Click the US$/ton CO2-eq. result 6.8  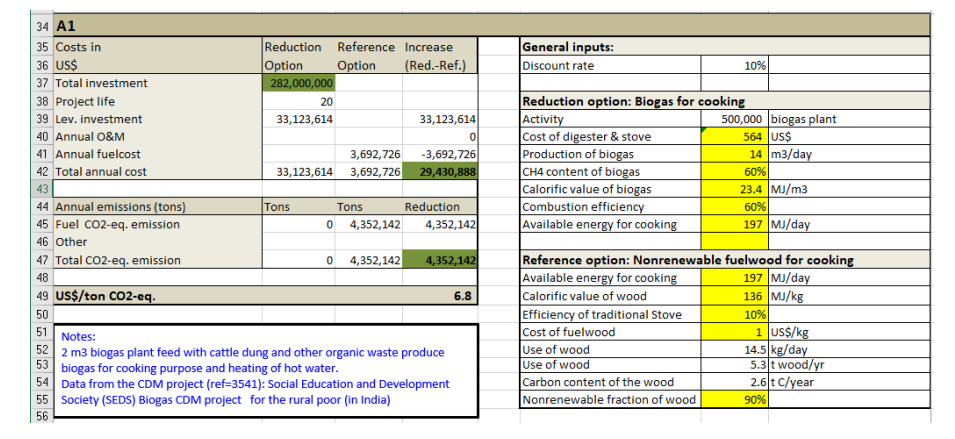pos(440,296)
